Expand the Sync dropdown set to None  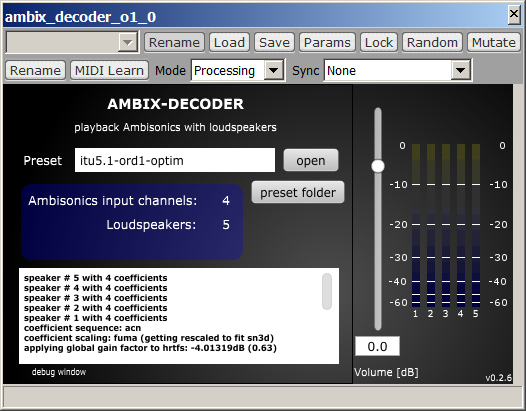pyautogui.click(x=460, y=70)
